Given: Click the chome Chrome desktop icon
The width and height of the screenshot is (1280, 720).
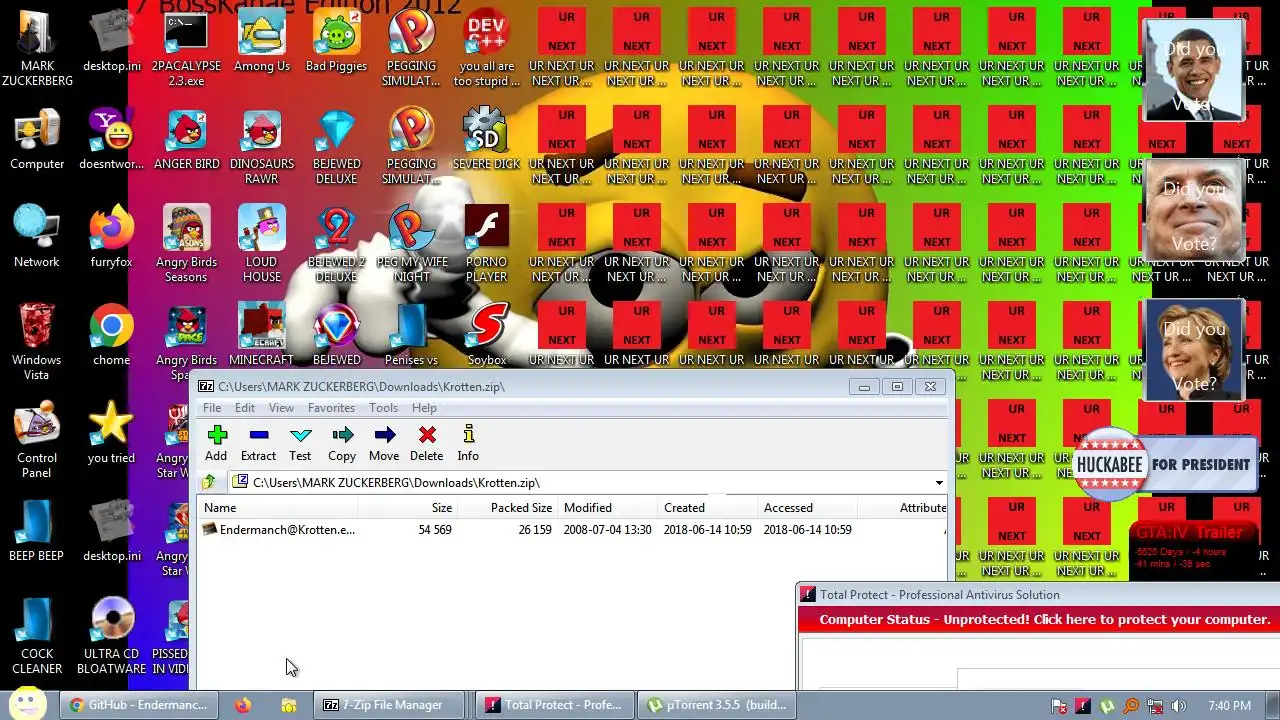Looking at the screenshot, I should [112, 335].
